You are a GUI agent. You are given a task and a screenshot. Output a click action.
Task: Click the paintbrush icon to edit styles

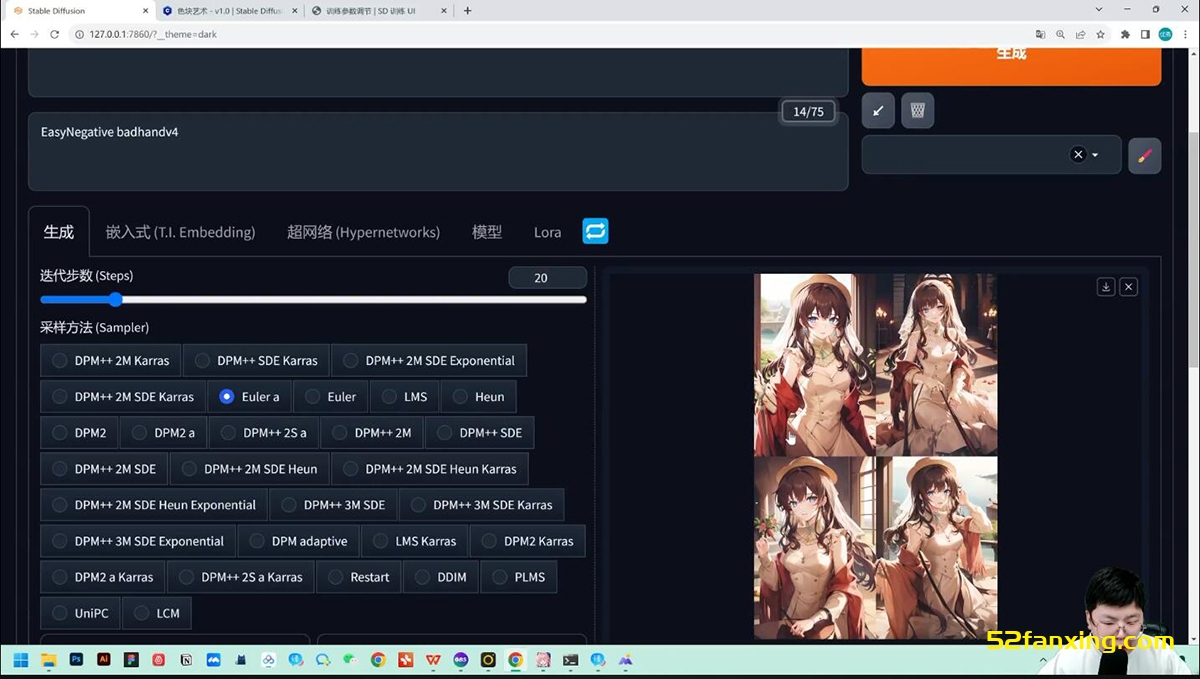point(1145,155)
